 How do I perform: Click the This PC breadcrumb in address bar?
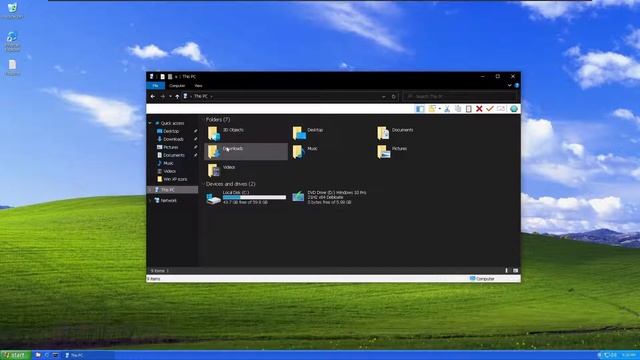coord(200,96)
